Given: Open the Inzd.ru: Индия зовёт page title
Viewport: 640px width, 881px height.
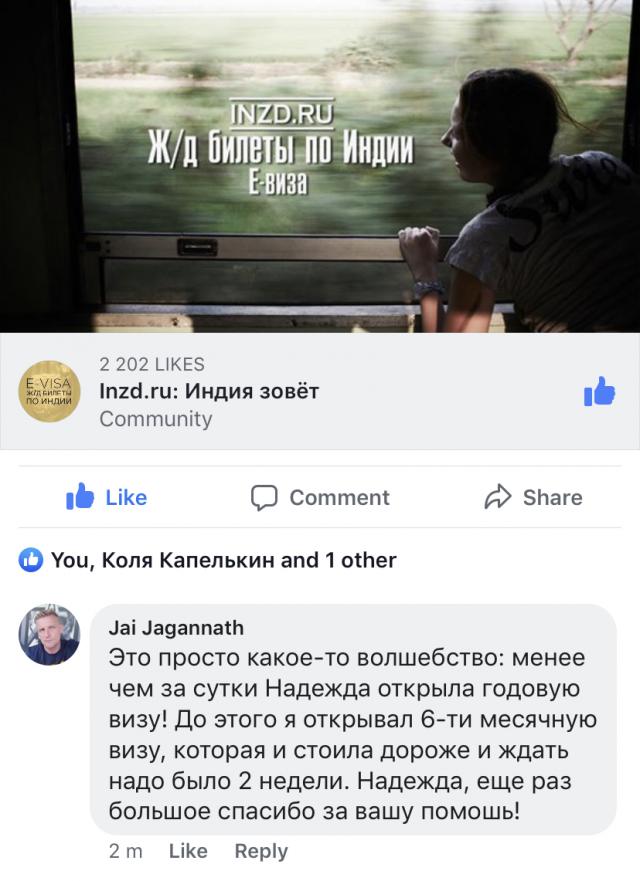Looking at the screenshot, I should pos(209,391).
